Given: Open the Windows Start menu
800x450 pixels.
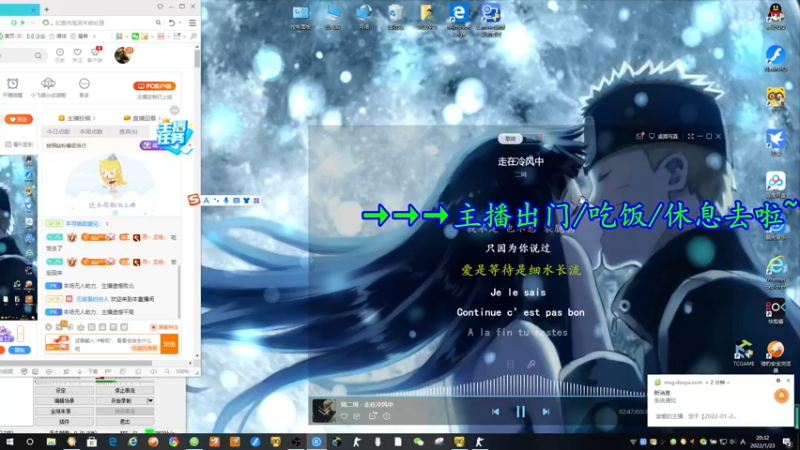Looking at the screenshot, I should pyautogui.click(x=9, y=442).
